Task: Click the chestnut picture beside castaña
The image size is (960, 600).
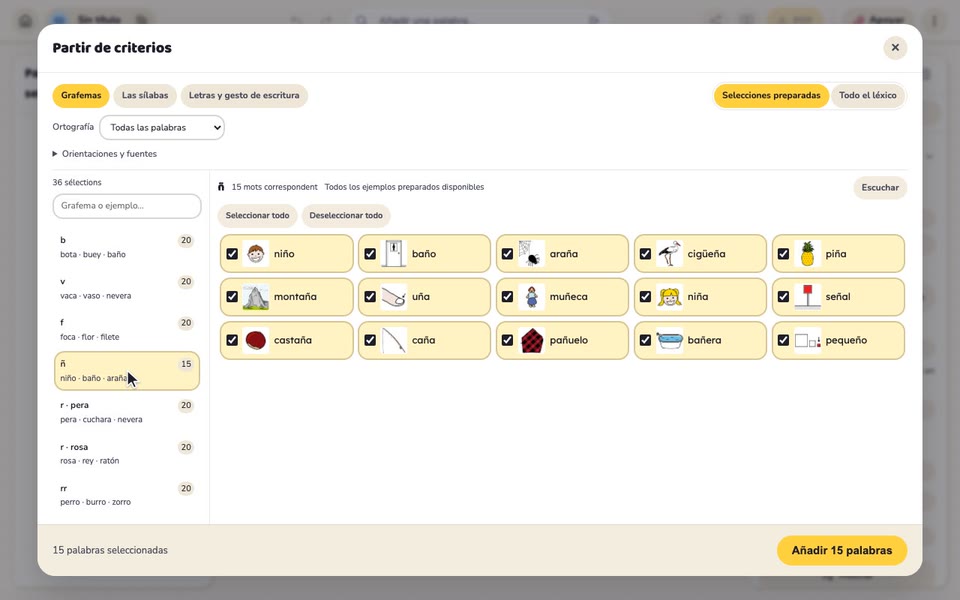Action: 255,340
